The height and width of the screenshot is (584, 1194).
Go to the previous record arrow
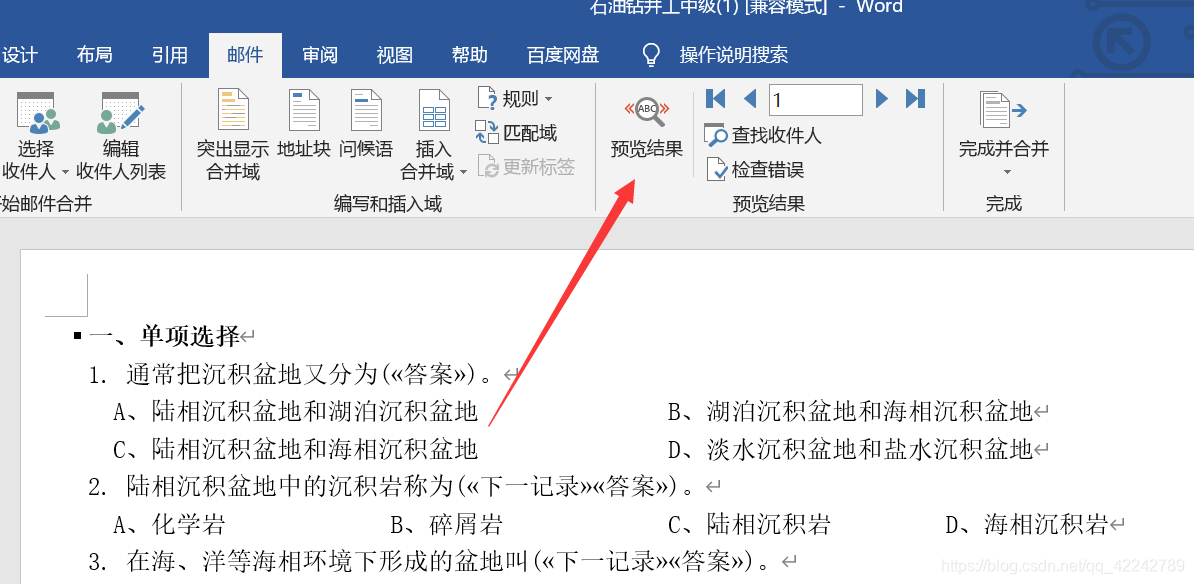tap(750, 98)
